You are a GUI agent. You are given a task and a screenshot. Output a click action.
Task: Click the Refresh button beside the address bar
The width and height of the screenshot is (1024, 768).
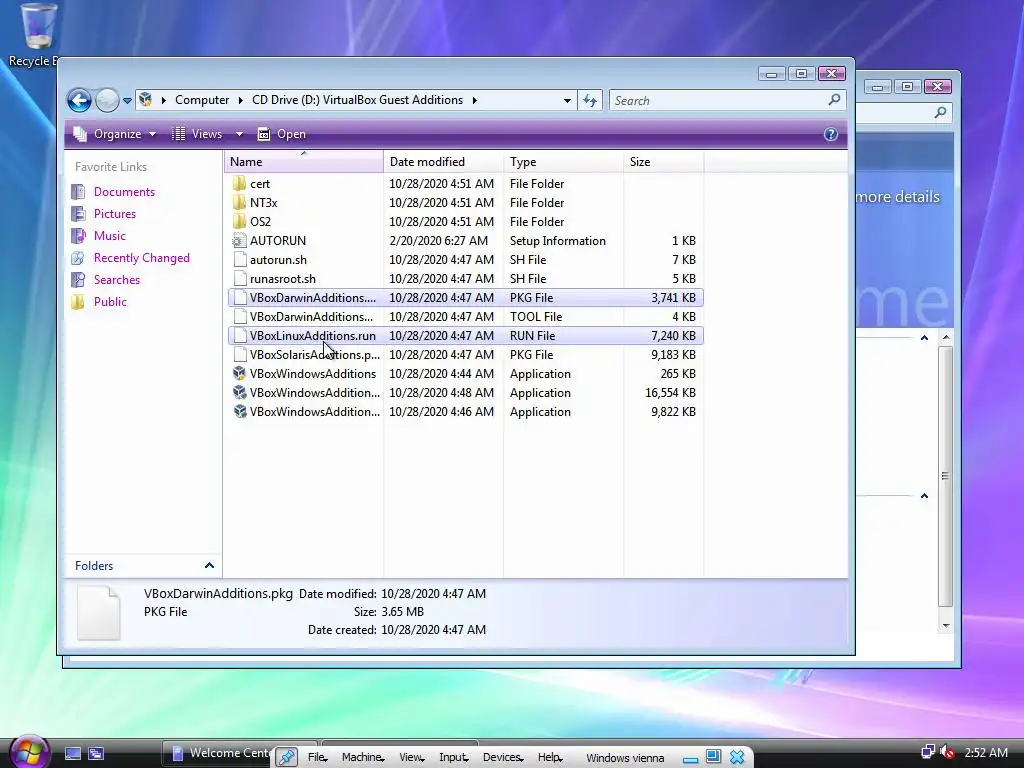[x=590, y=101]
